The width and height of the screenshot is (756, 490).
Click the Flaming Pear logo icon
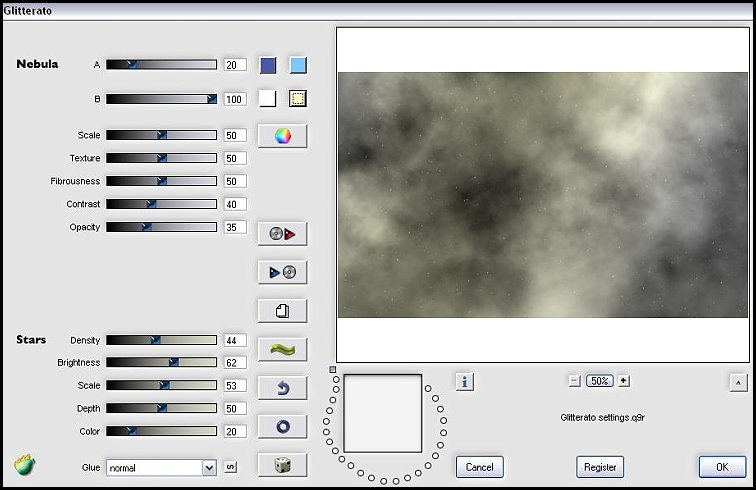point(25,465)
